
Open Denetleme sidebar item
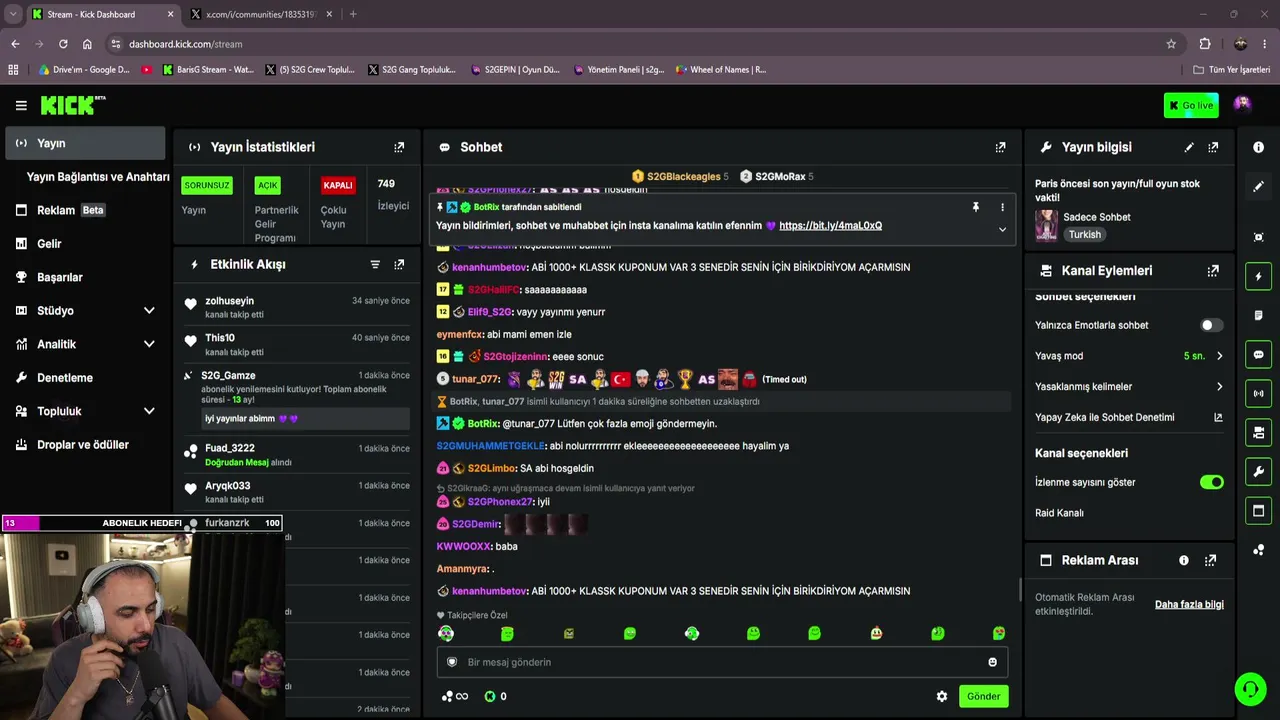coord(85,378)
